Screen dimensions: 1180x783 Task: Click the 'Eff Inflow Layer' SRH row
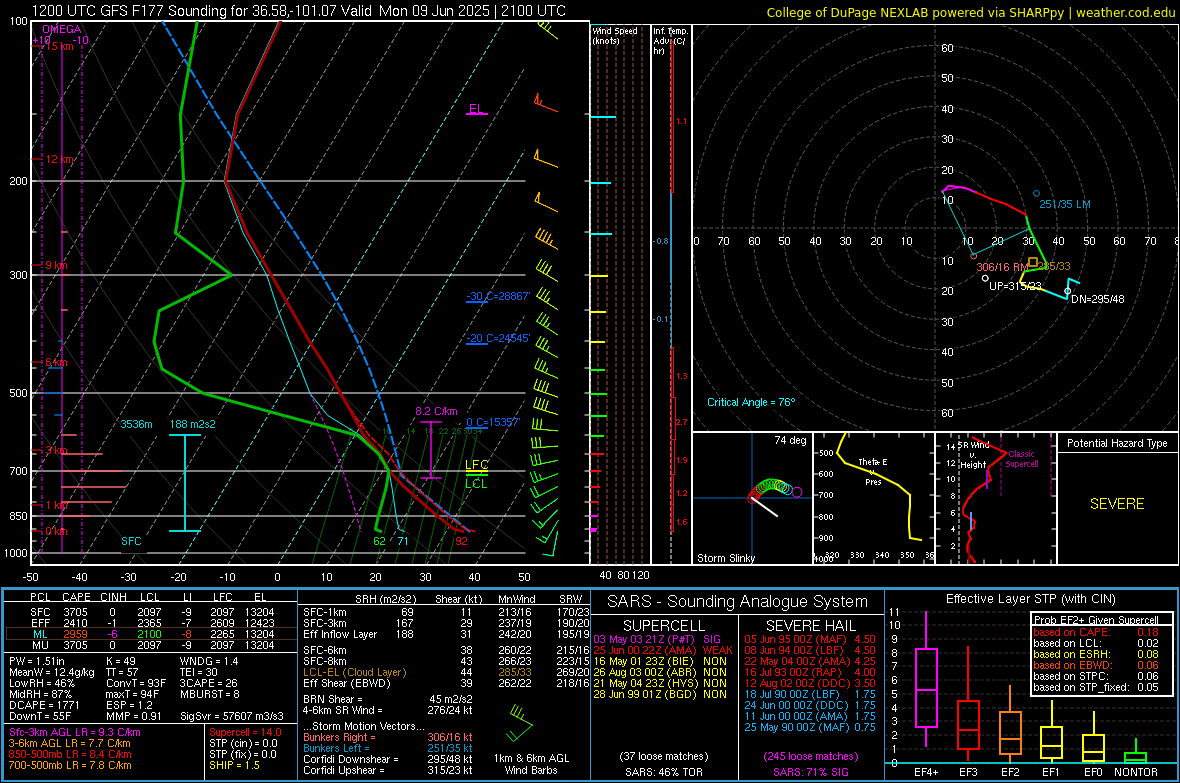[446, 635]
